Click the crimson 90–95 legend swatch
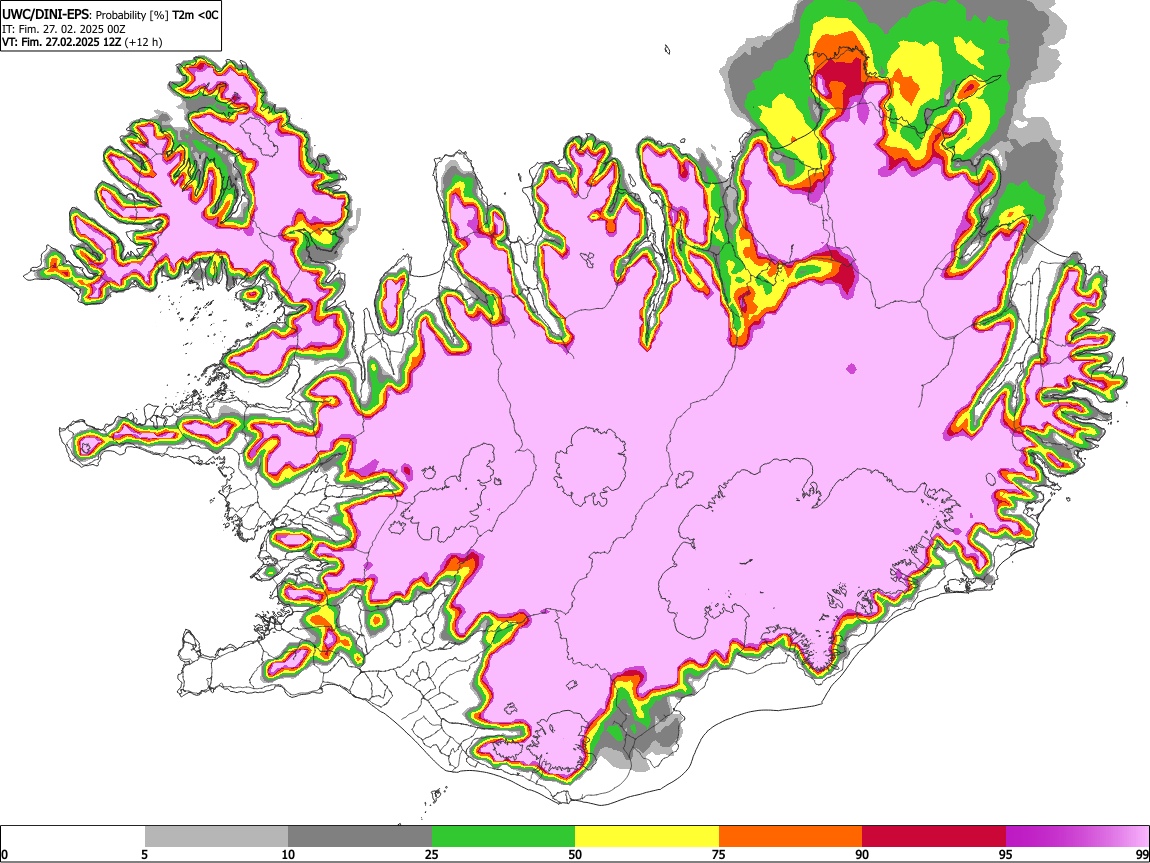This screenshot has width=1150, height=863. click(x=934, y=837)
